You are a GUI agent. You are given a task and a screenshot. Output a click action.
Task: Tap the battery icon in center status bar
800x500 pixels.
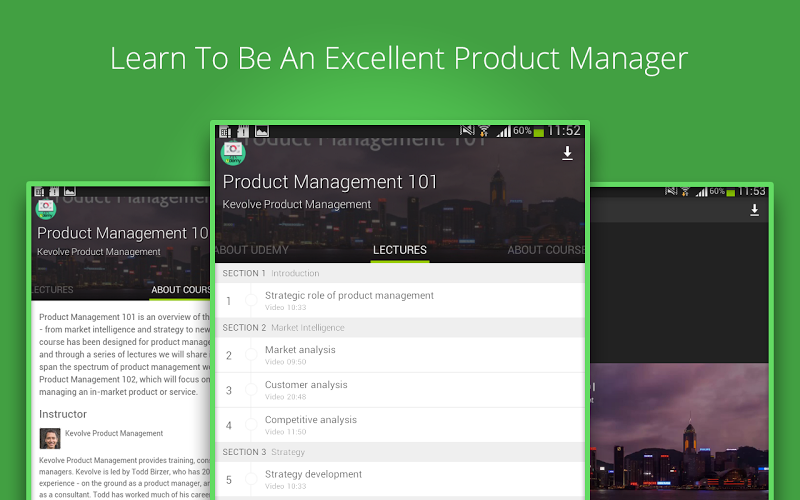click(x=538, y=133)
